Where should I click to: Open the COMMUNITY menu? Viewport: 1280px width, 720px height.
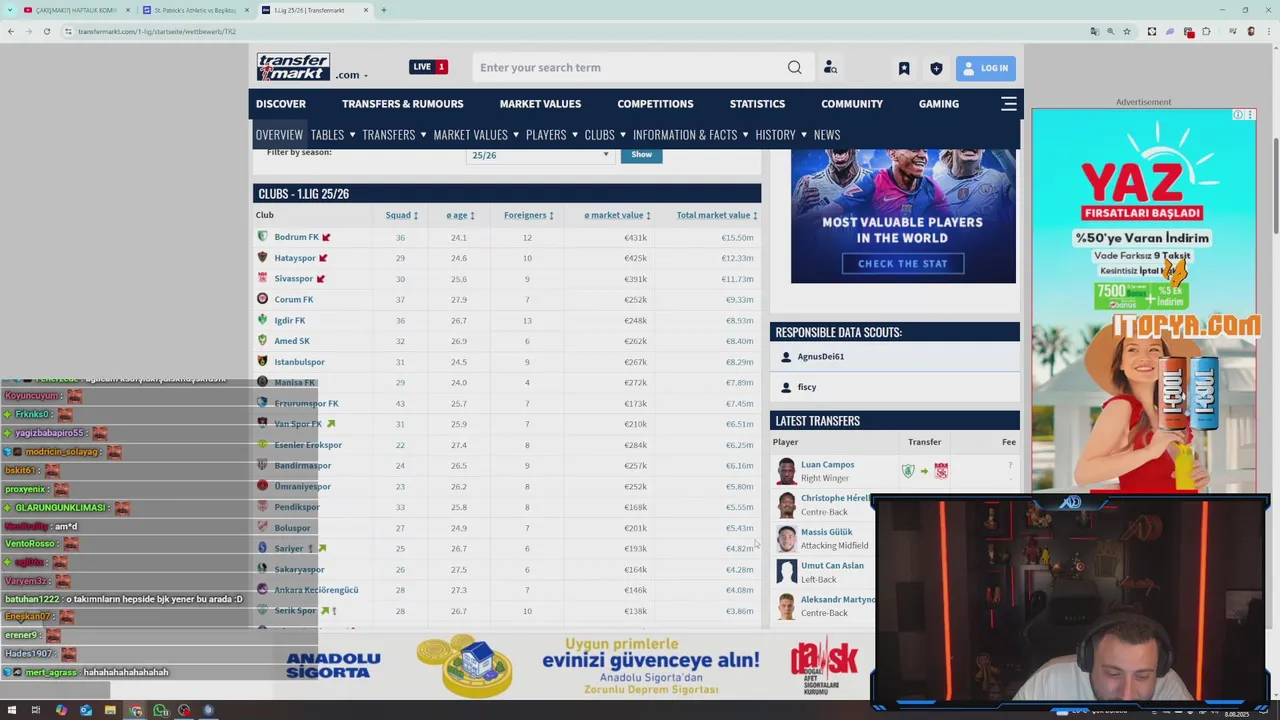[x=852, y=104]
